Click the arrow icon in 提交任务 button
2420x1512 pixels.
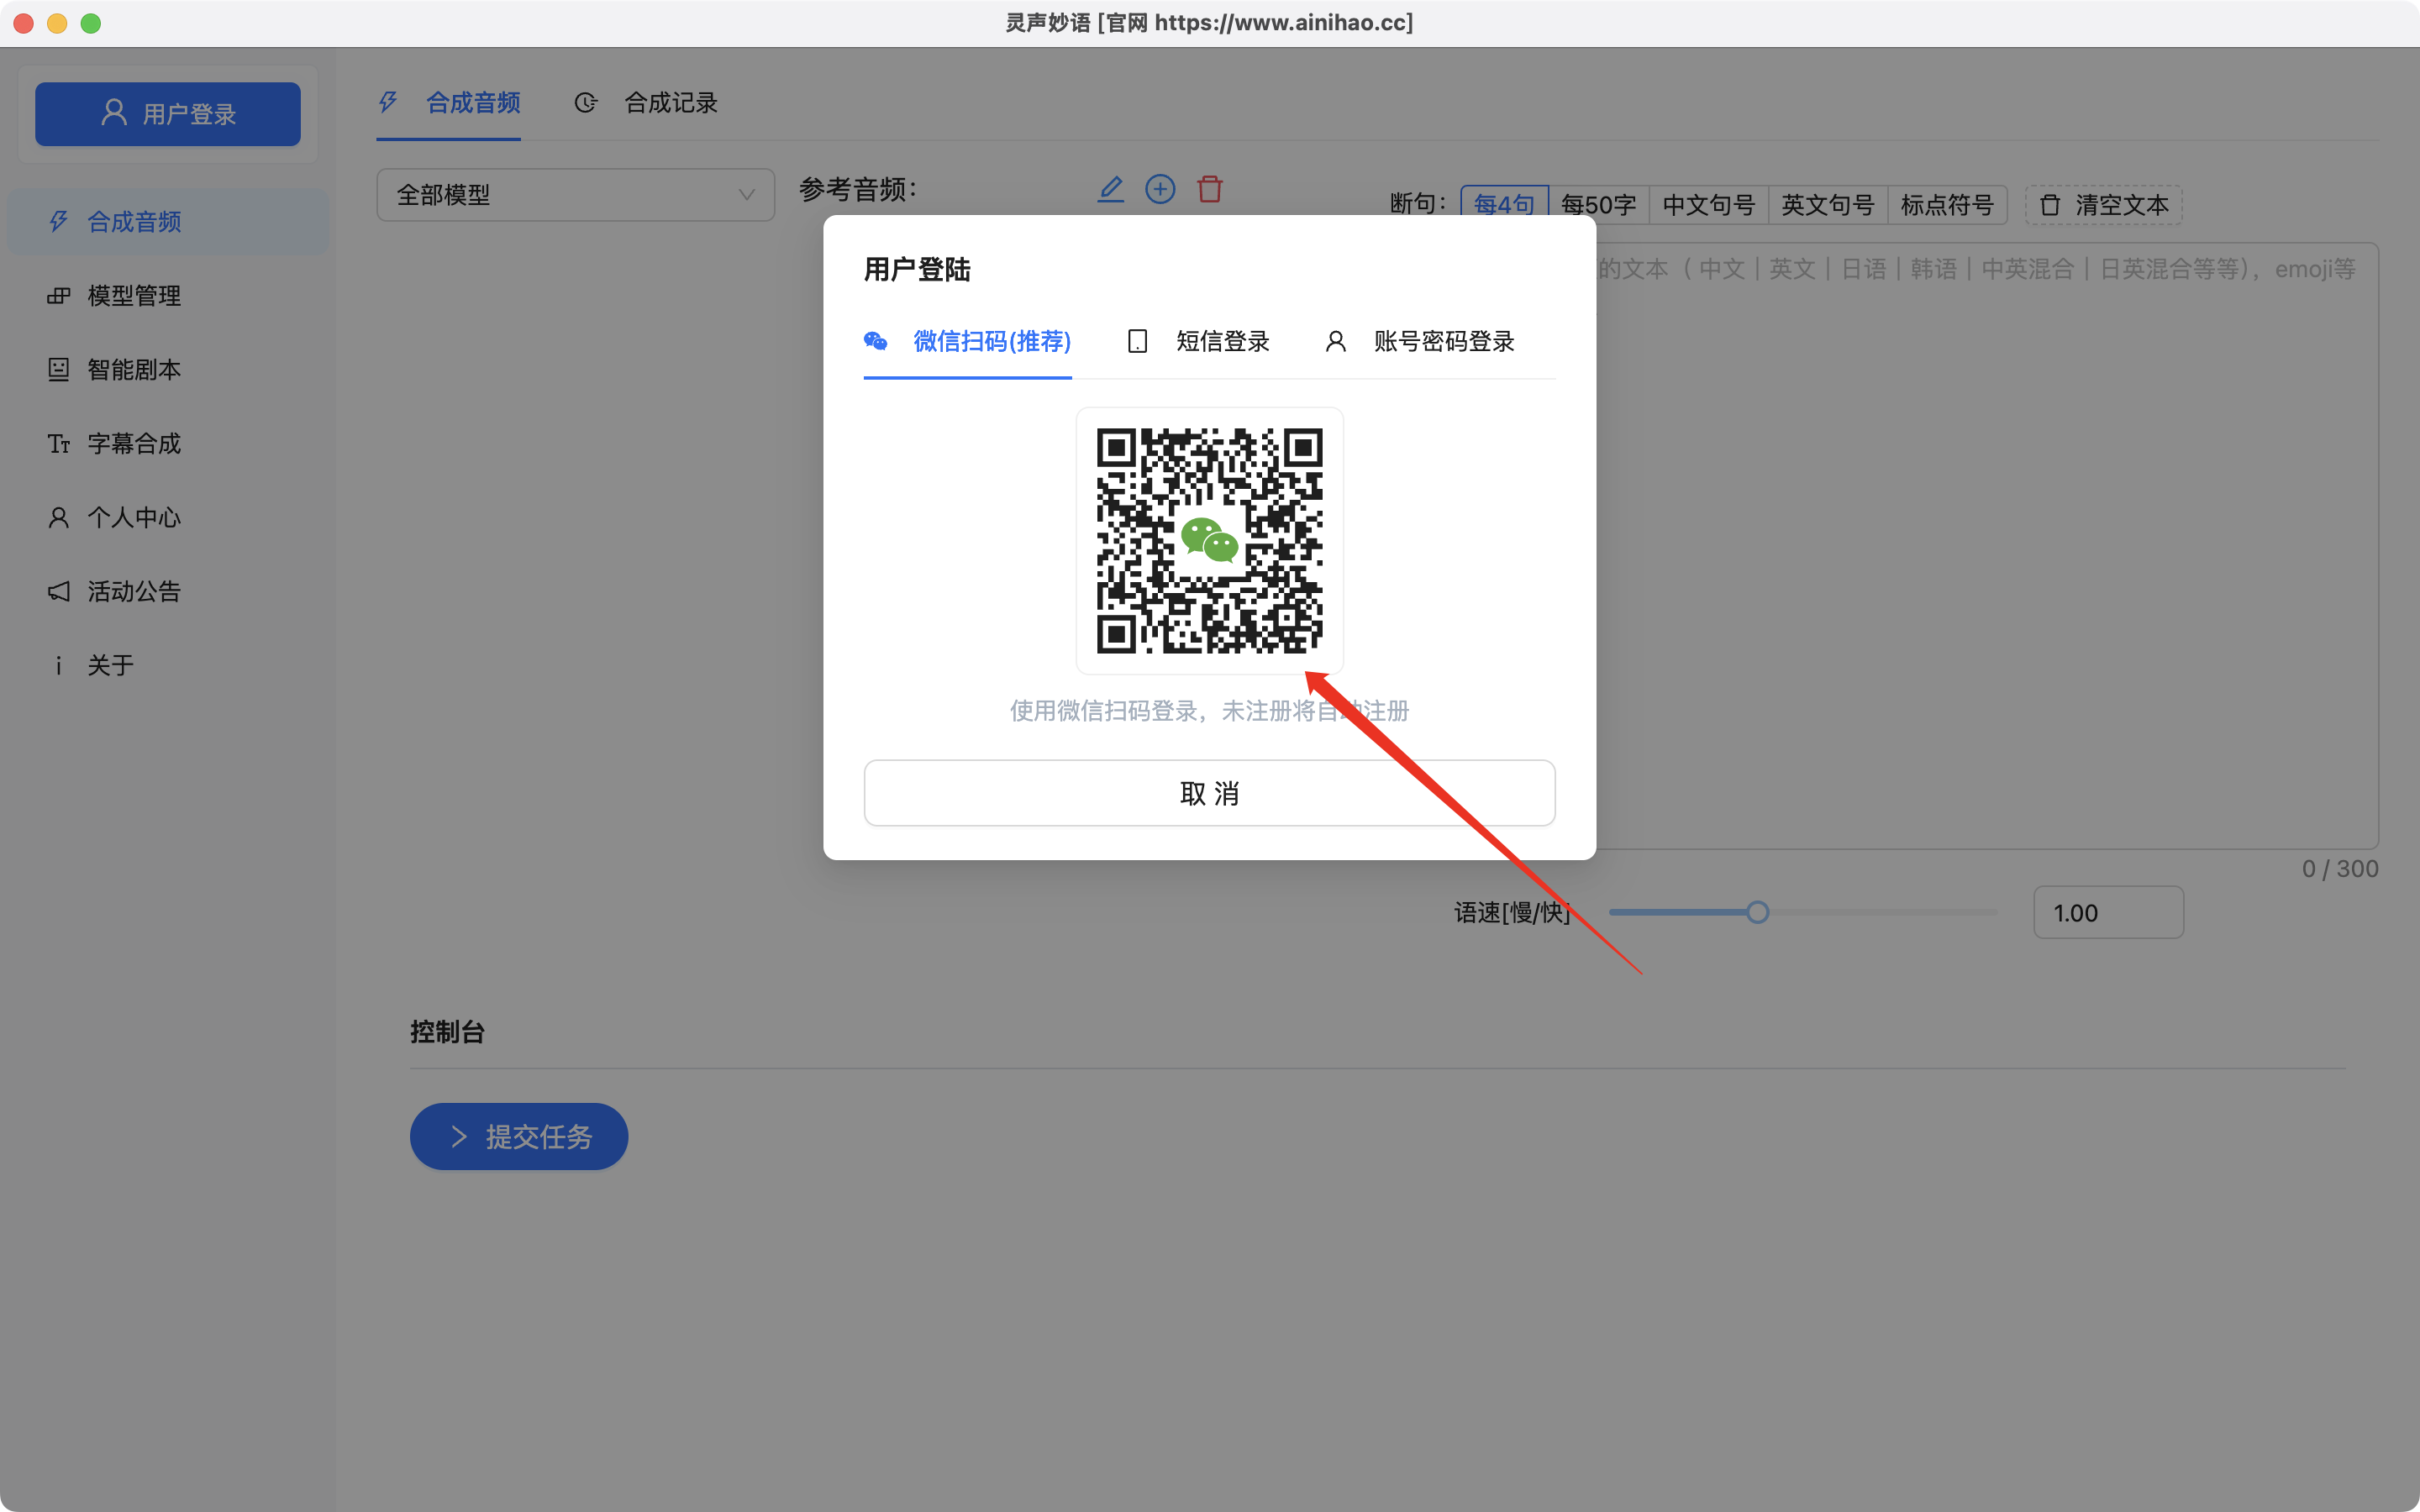[459, 1136]
